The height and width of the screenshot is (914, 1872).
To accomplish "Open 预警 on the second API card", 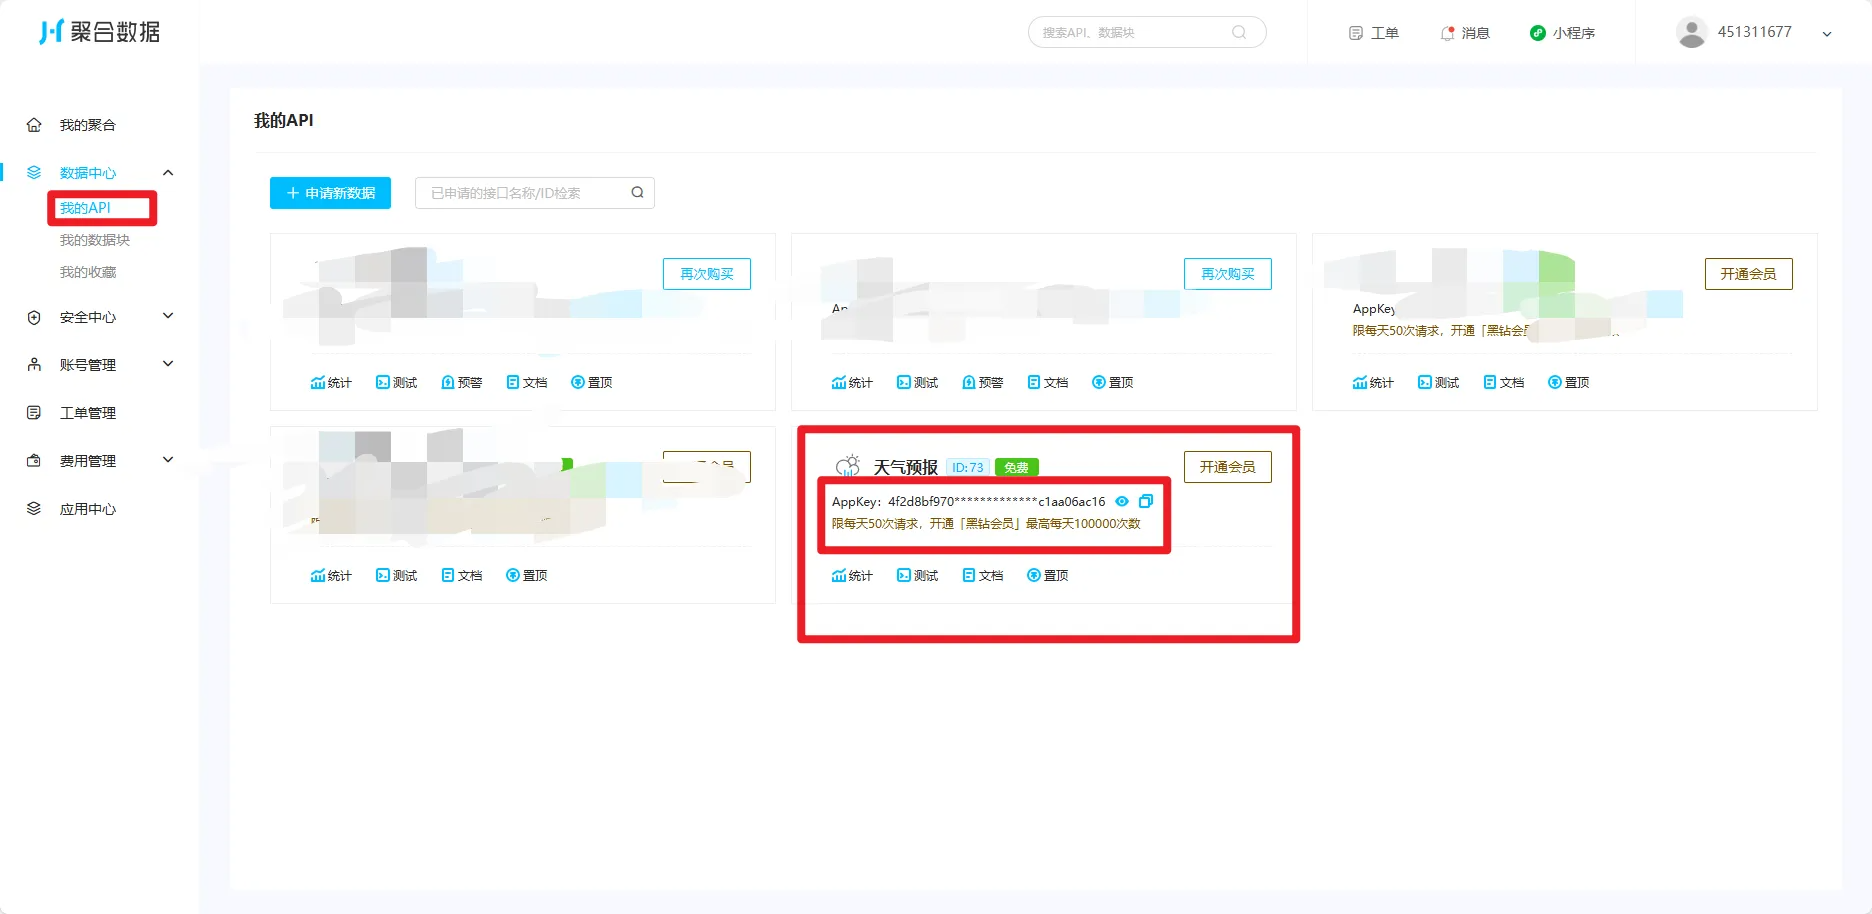I will (x=983, y=382).
